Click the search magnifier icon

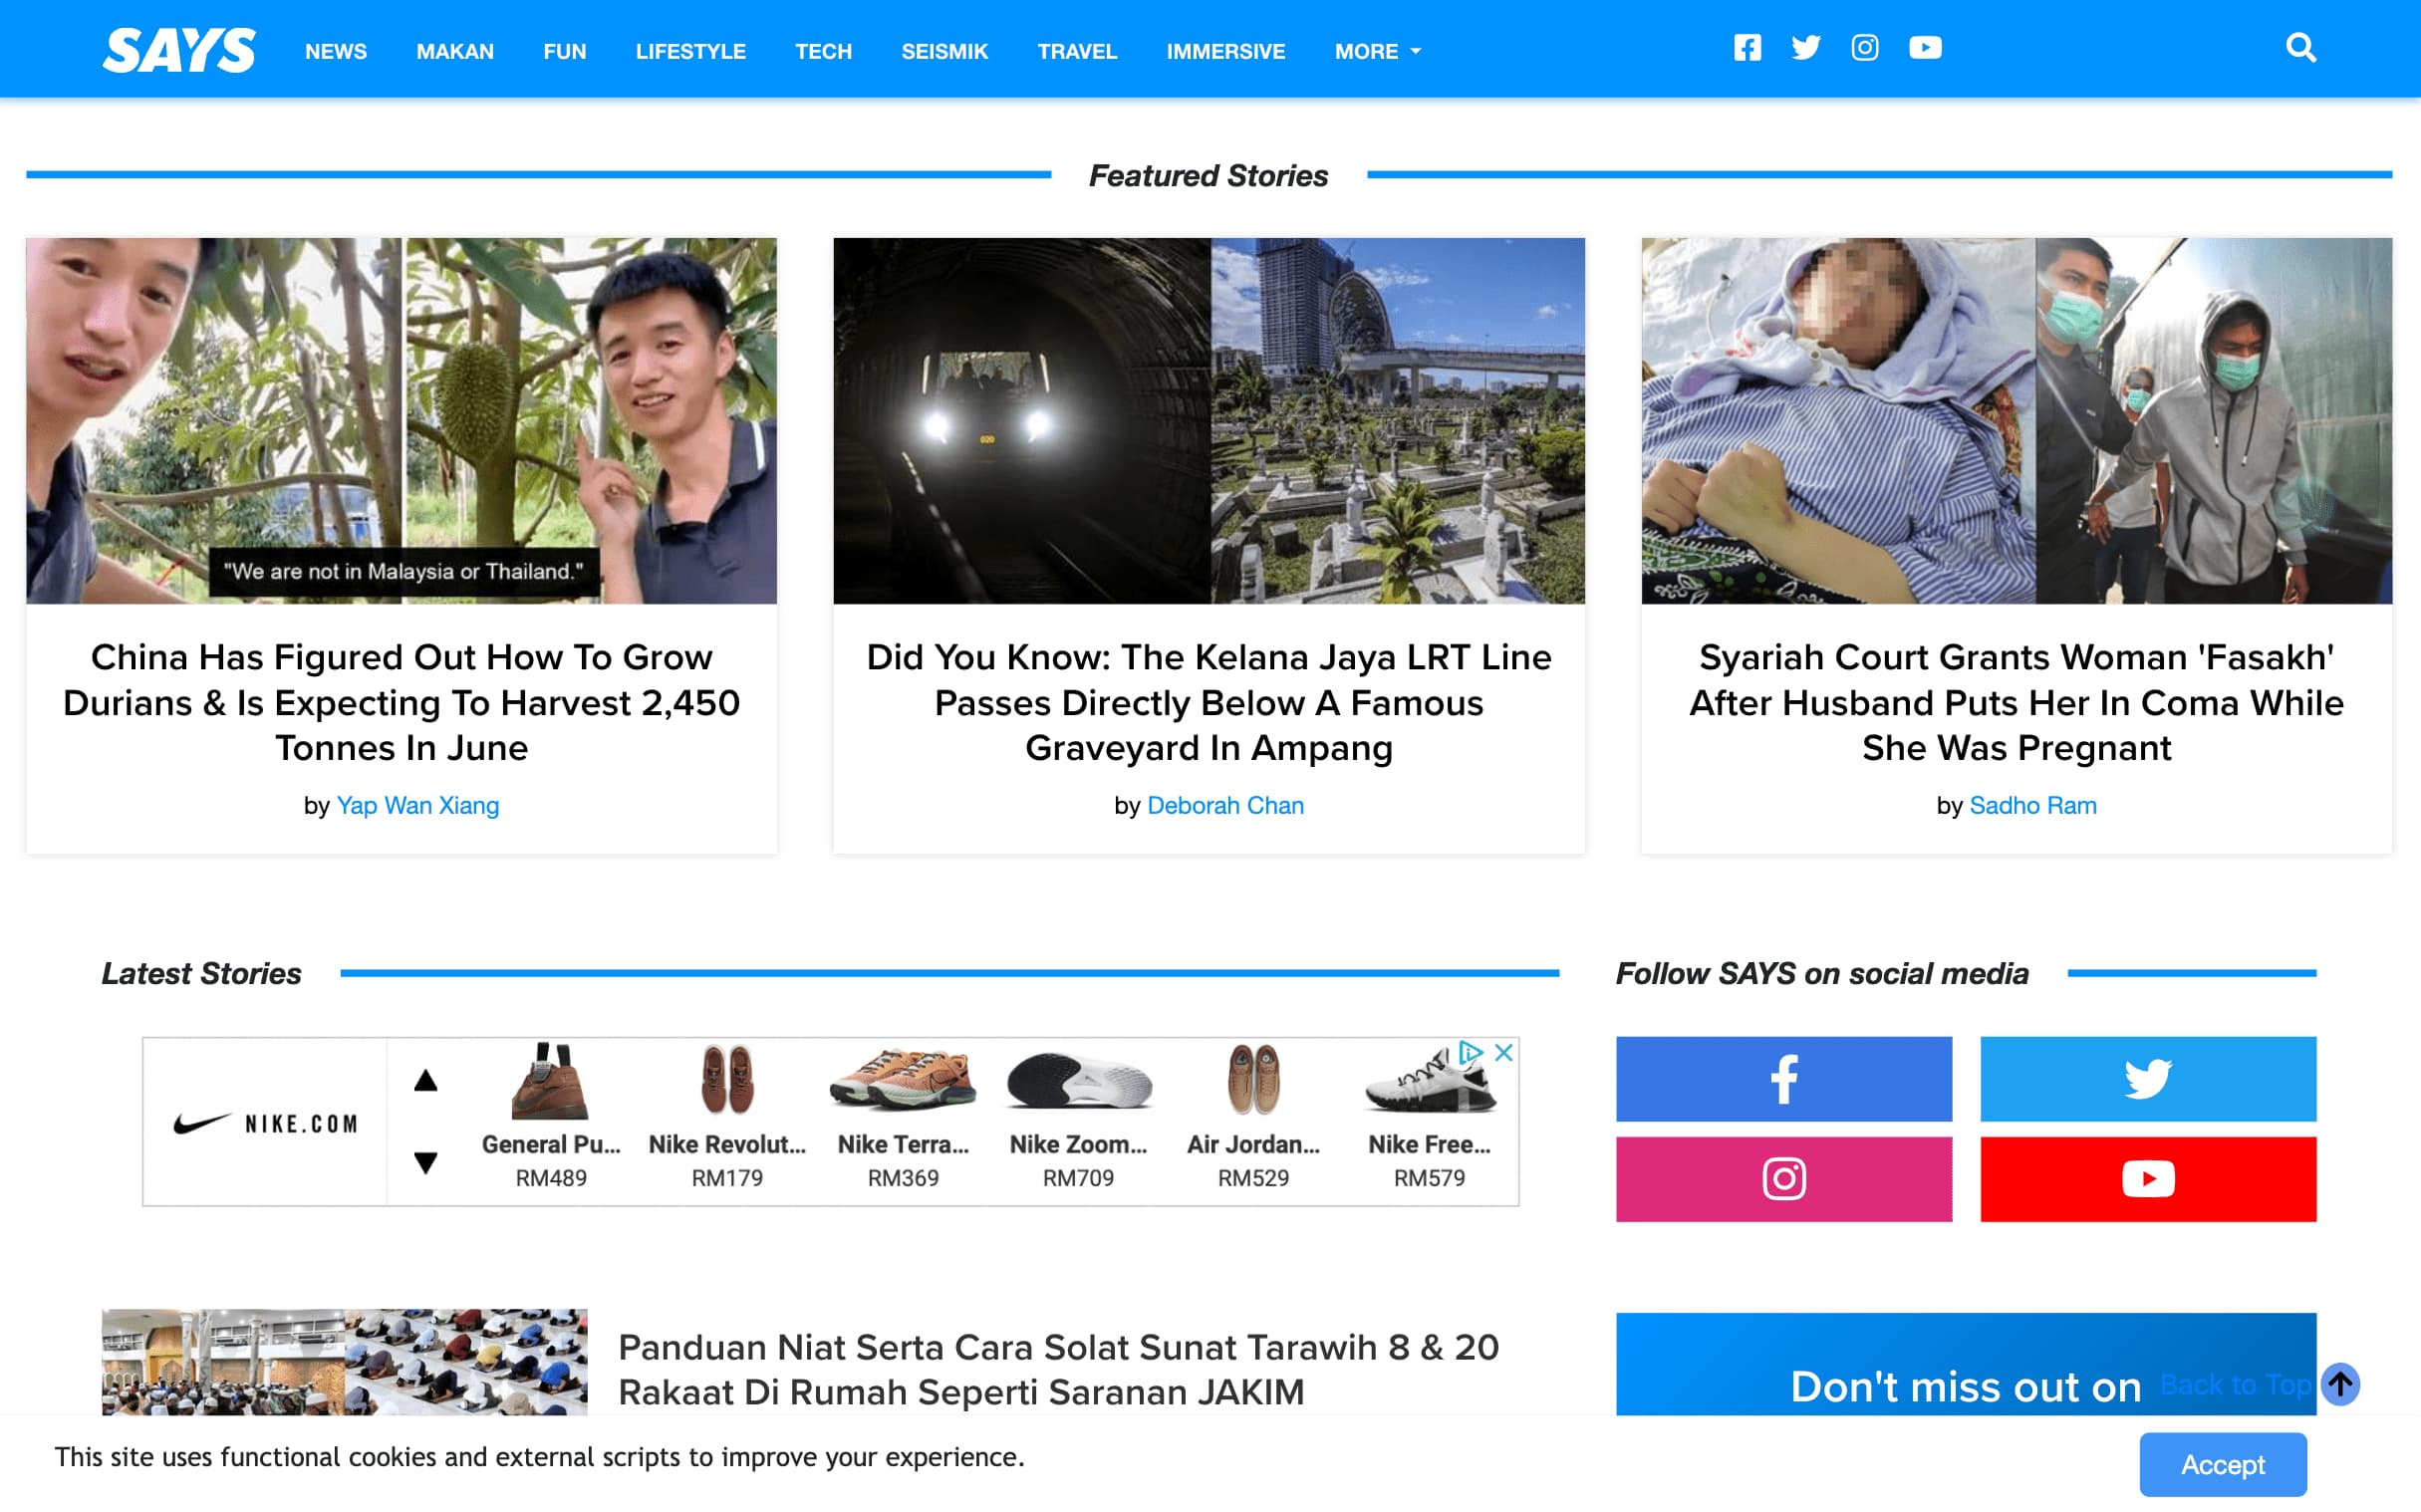[2301, 48]
